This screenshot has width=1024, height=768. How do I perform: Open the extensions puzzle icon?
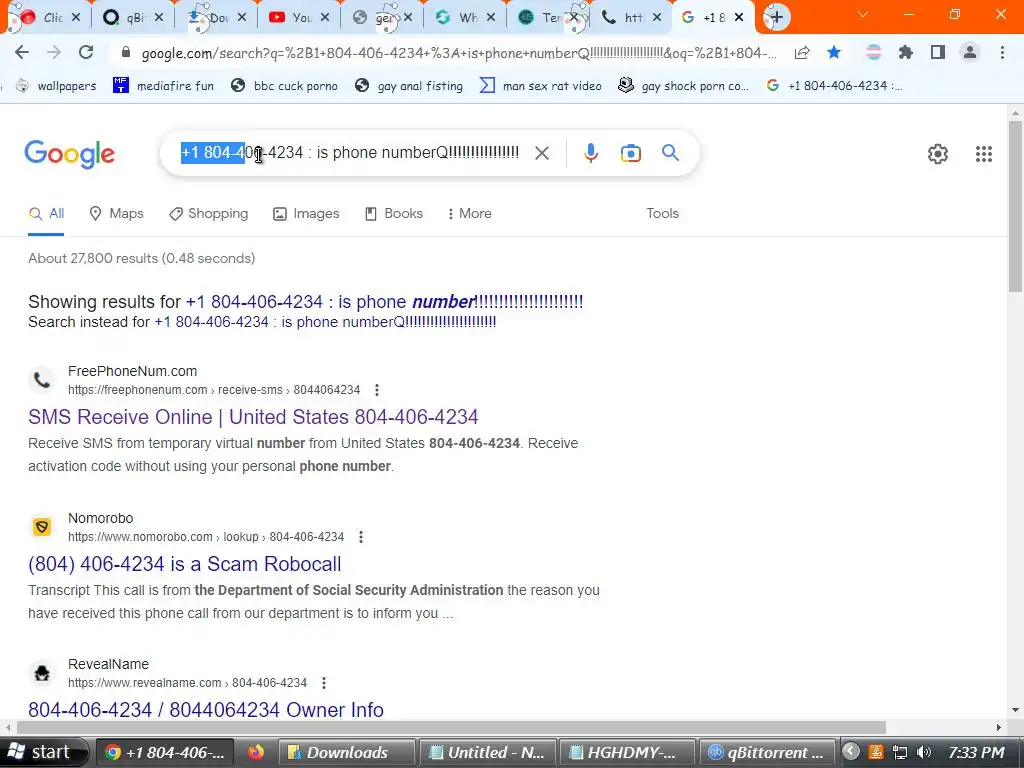906,52
